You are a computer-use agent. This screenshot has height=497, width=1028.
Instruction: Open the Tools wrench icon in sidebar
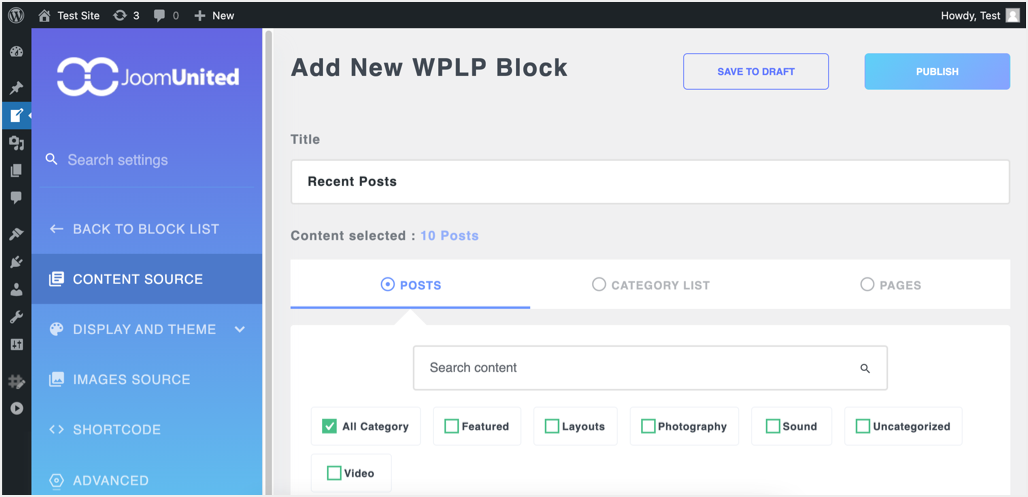click(x=16, y=317)
